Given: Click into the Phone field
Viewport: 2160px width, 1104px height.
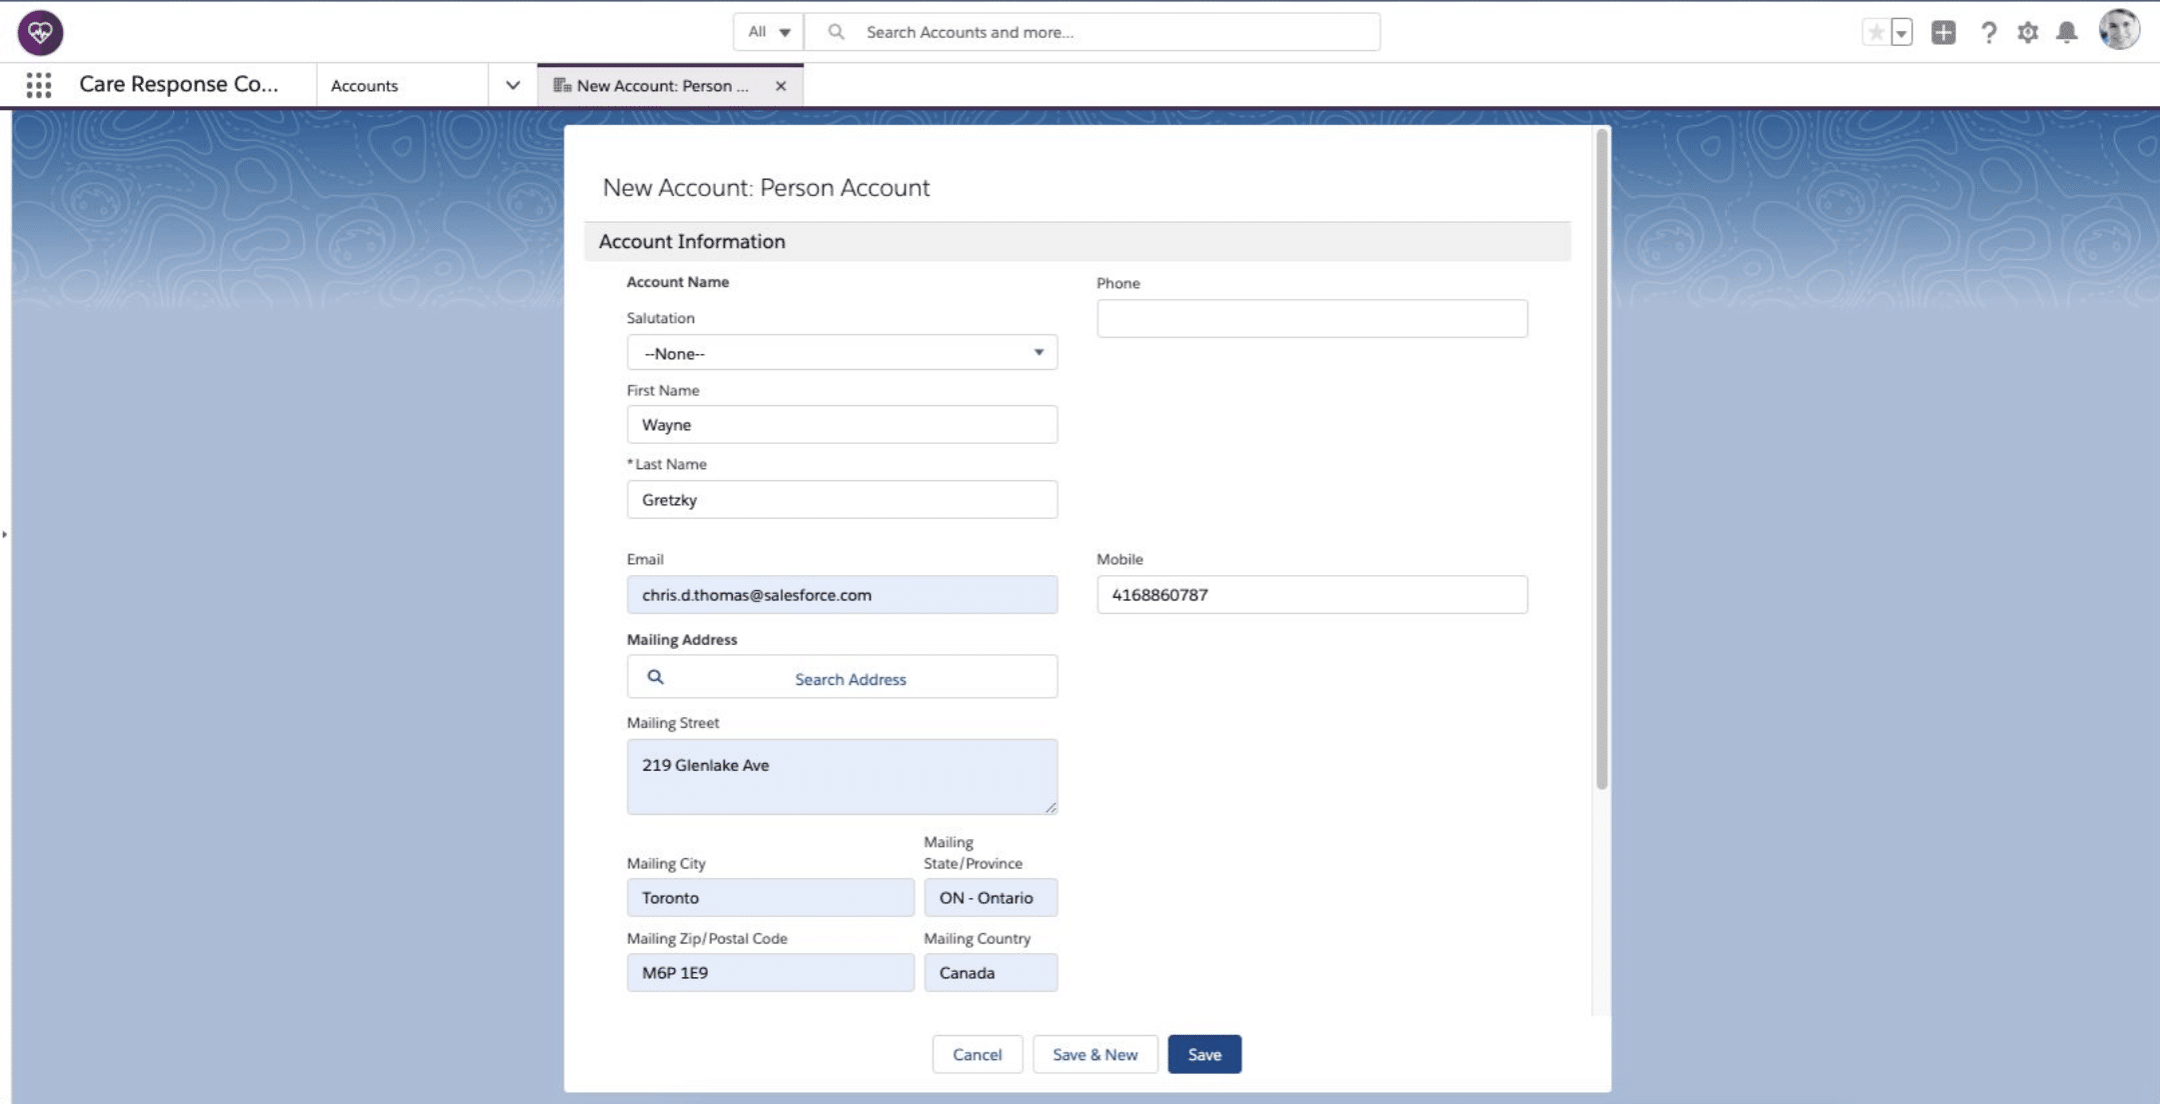Looking at the screenshot, I should [x=1311, y=318].
